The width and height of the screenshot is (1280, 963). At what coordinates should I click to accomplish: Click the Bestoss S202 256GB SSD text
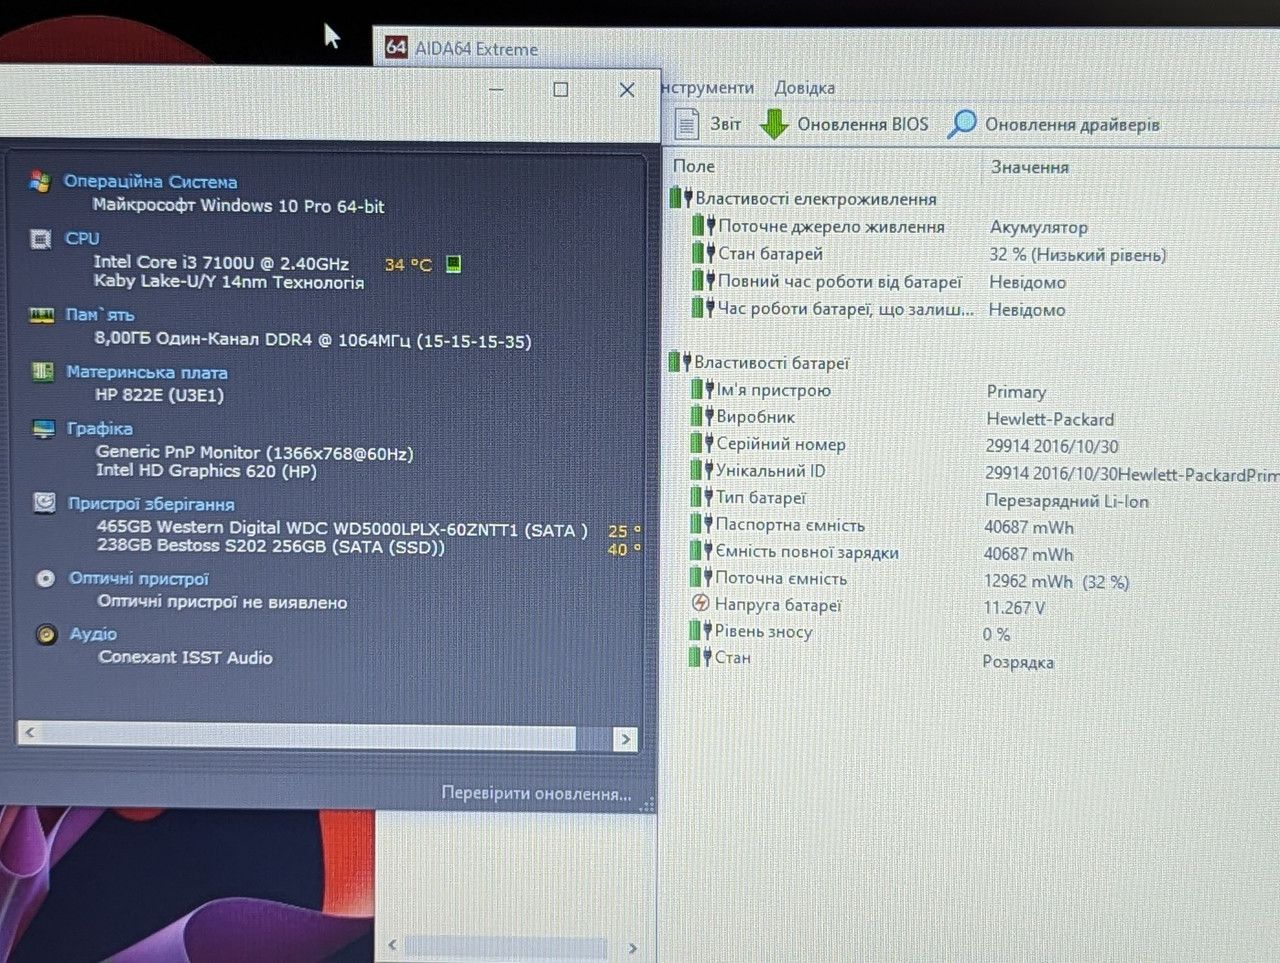pyautogui.click(x=271, y=546)
